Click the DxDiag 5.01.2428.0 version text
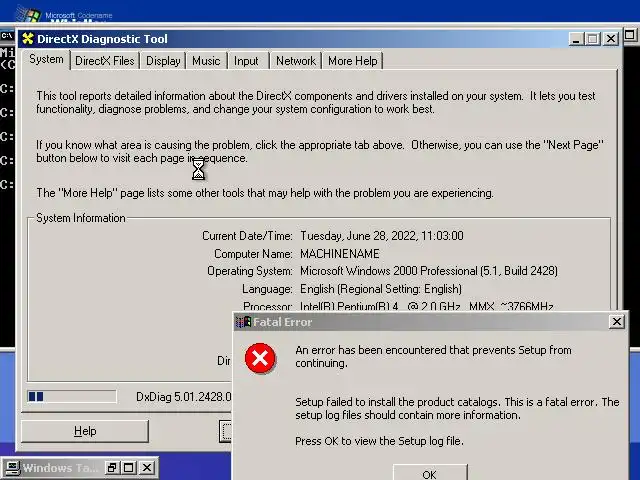 click(184, 397)
